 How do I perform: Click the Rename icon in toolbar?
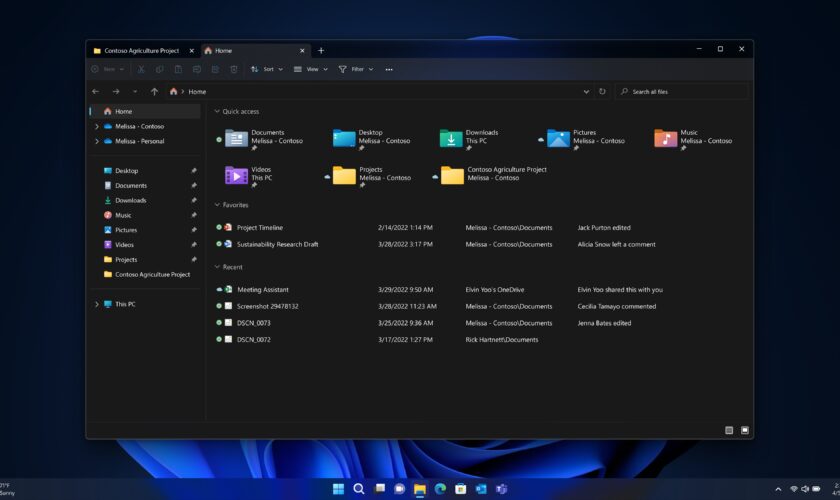tap(197, 69)
